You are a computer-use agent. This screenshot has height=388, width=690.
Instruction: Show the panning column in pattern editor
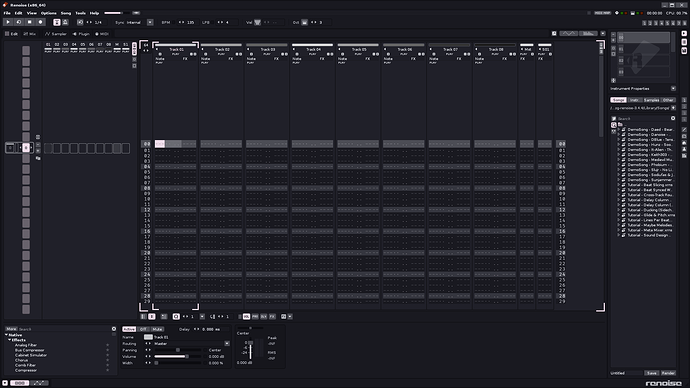click(255, 316)
